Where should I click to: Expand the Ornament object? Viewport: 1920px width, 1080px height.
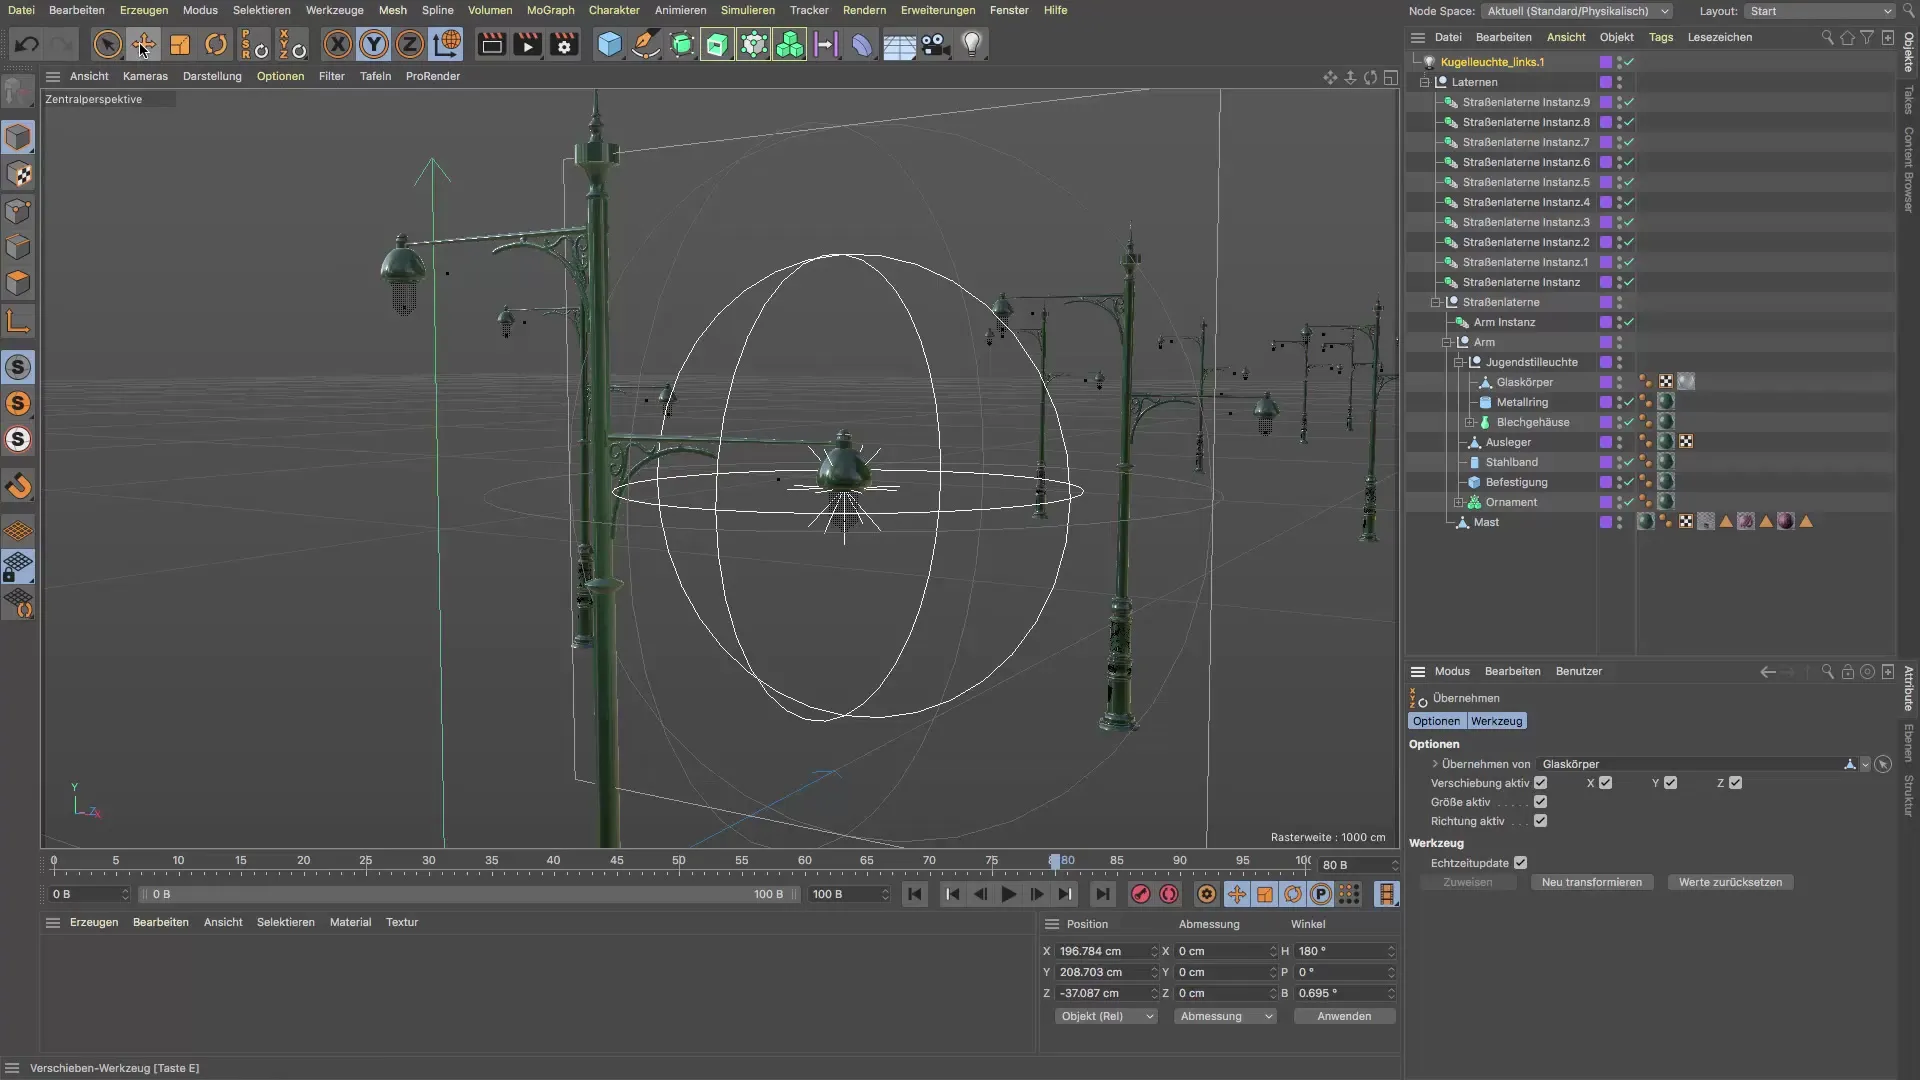click(1459, 502)
